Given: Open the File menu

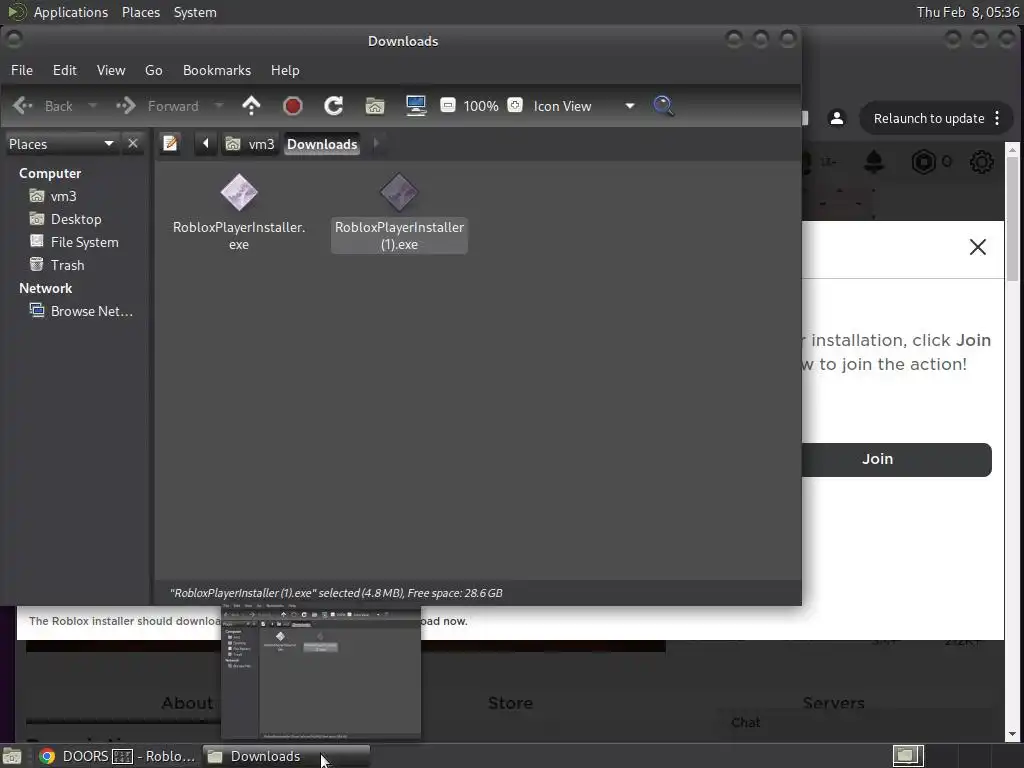Looking at the screenshot, I should (22, 70).
